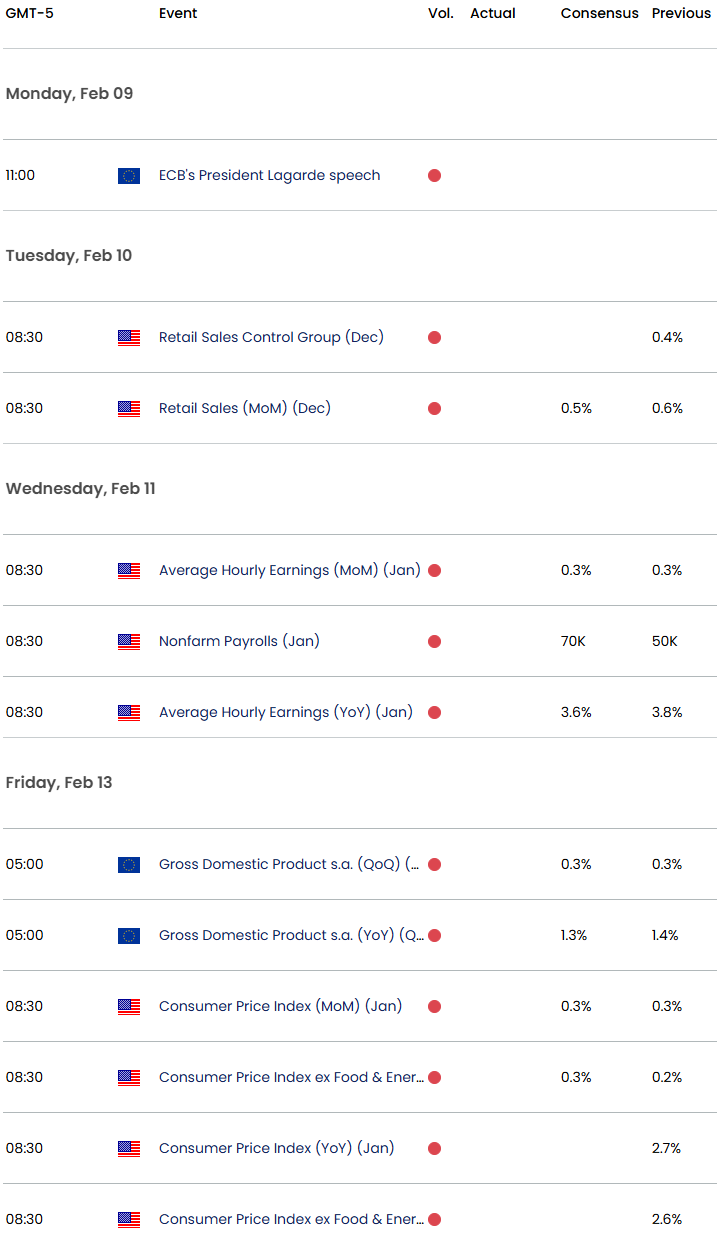Select the Friday, Feb 13 date heading
Screen dimensions: 717x1240
[x=59, y=783]
